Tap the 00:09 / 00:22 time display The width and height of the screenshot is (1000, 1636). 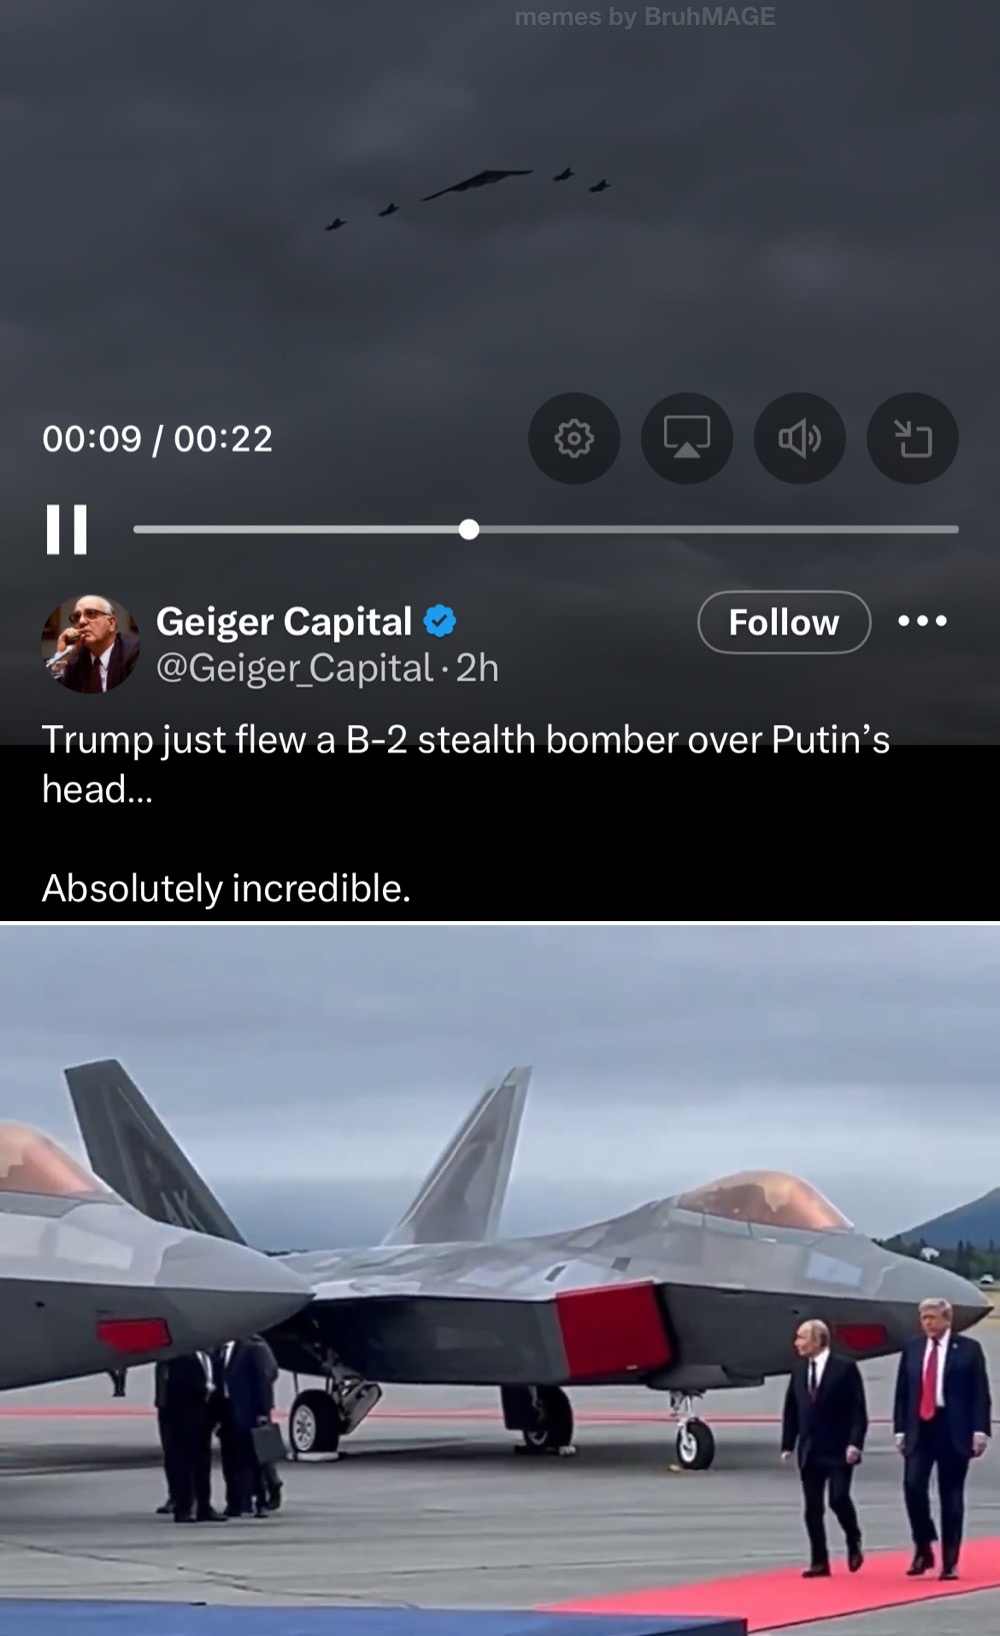pos(157,438)
